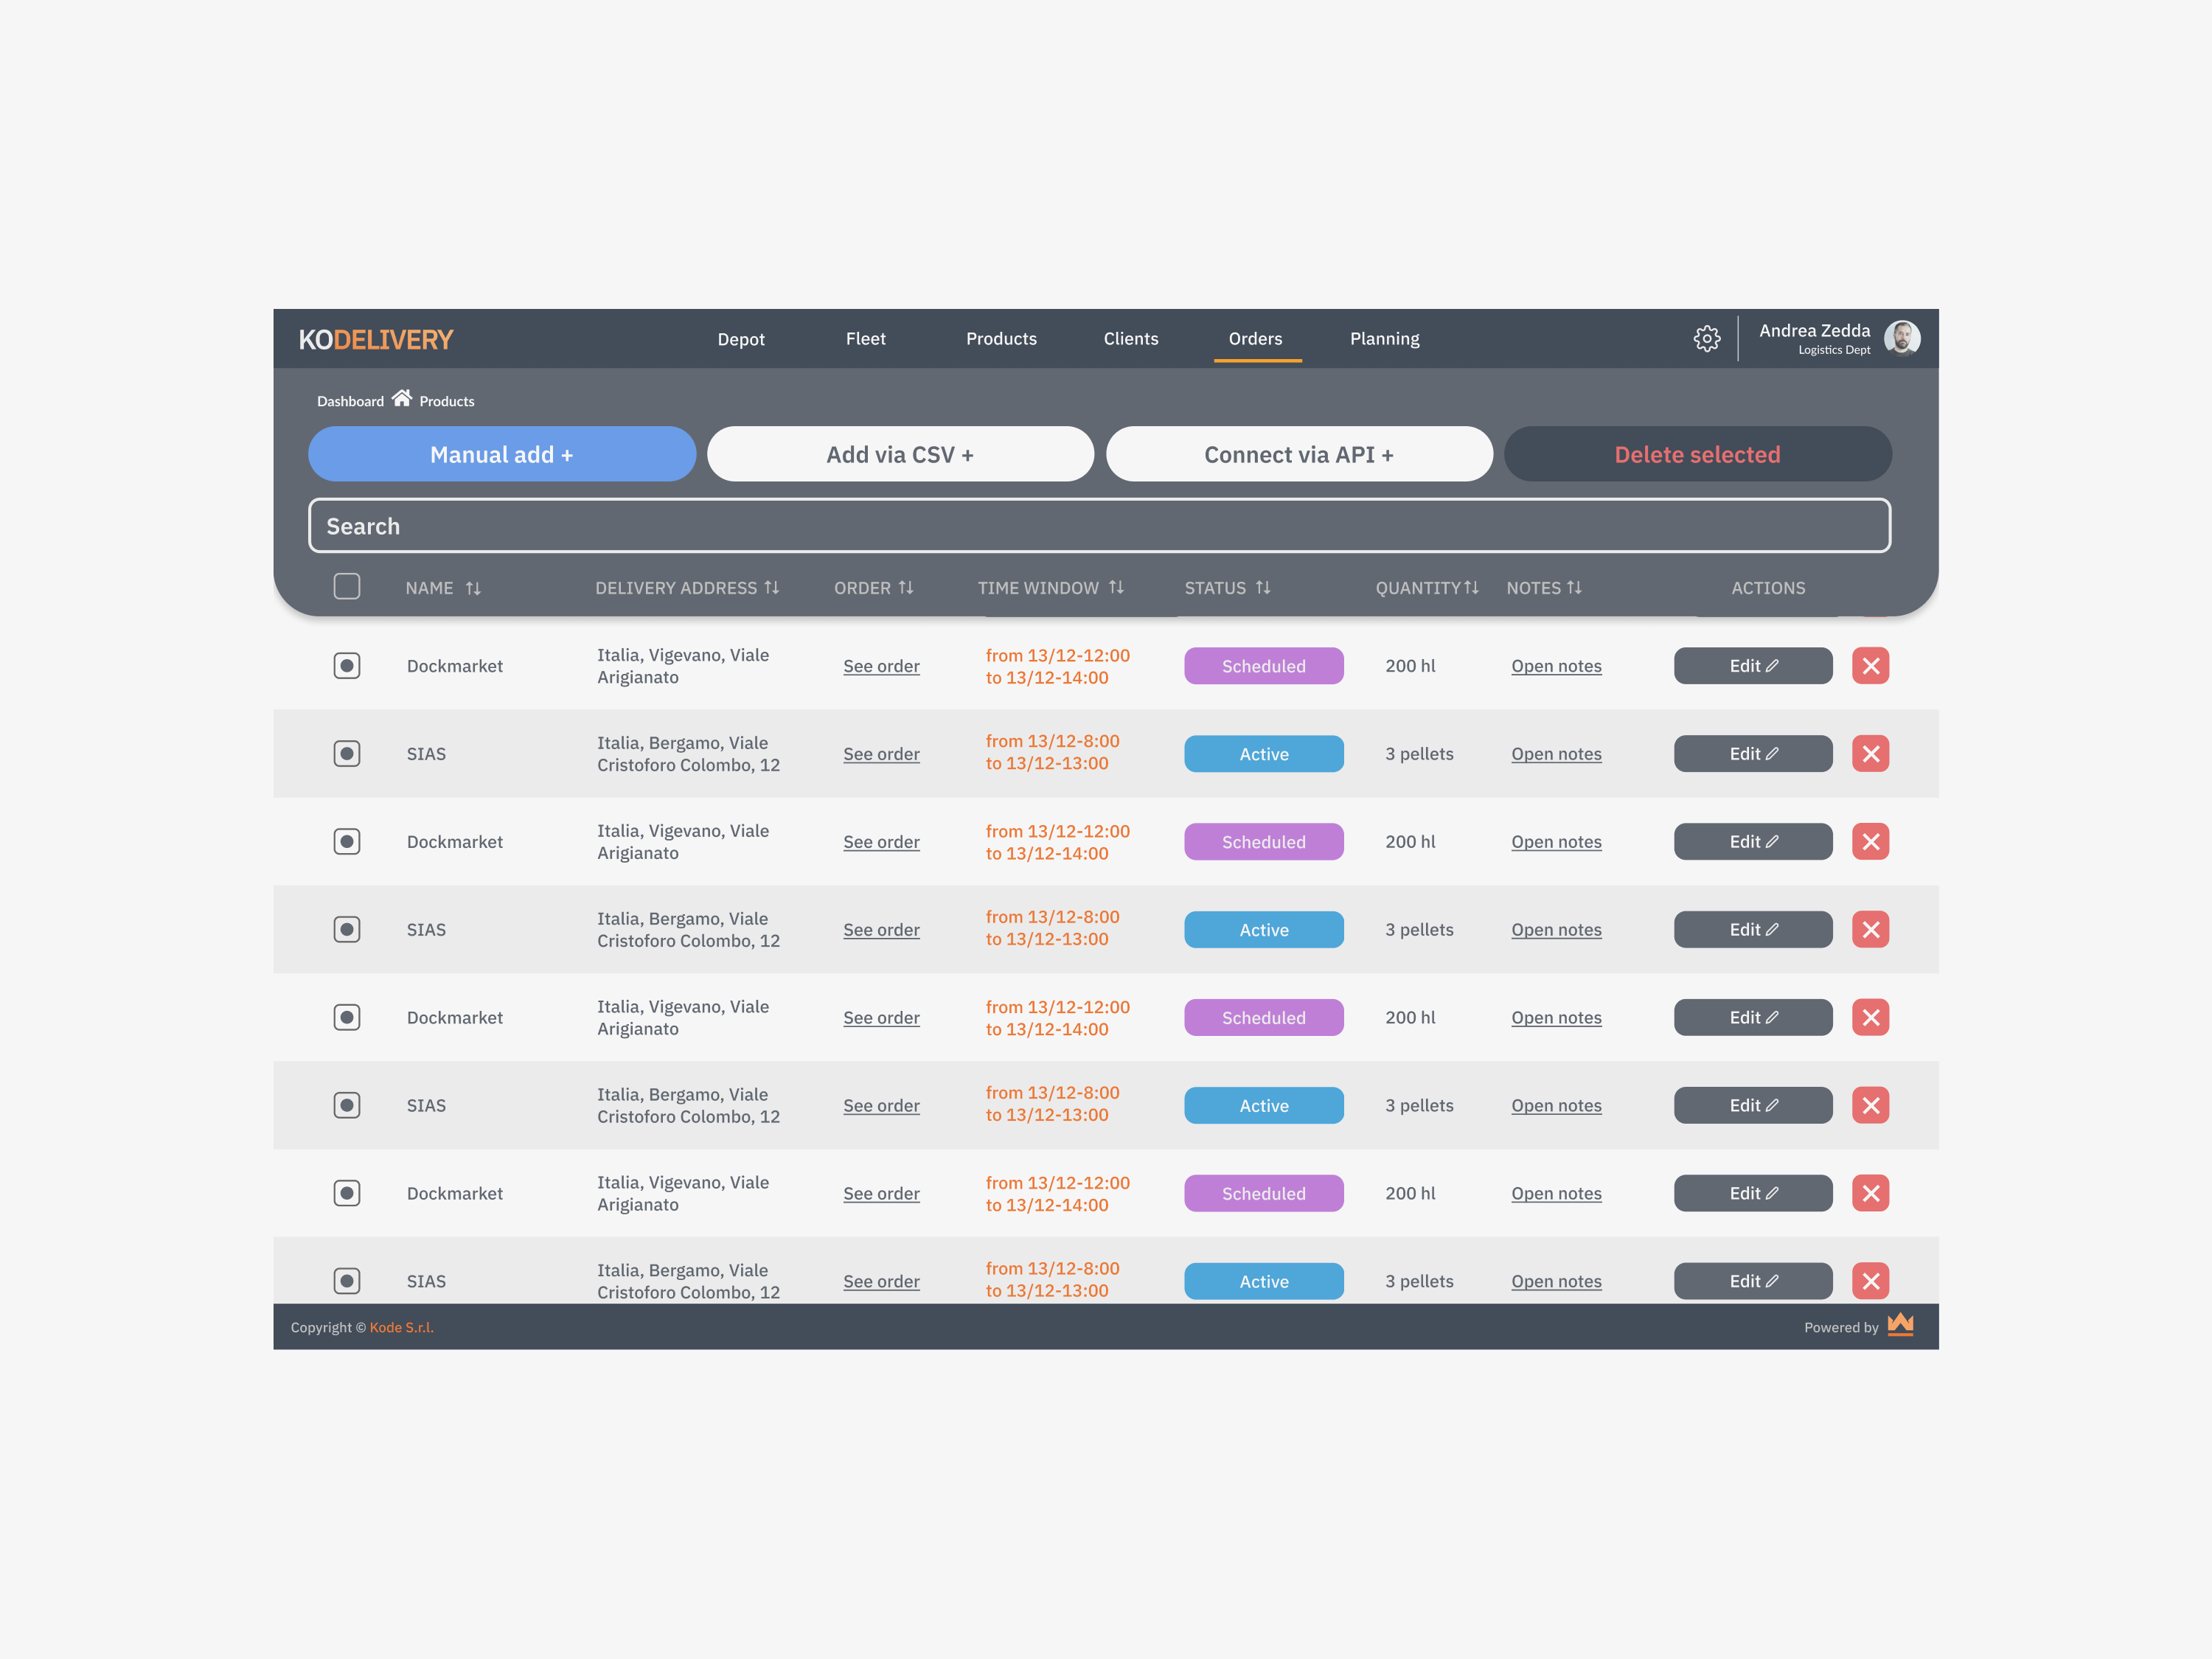The width and height of the screenshot is (2212, 1659).
Task: Delete the third SIAS row with red X
Action: click(1870, 1106)
